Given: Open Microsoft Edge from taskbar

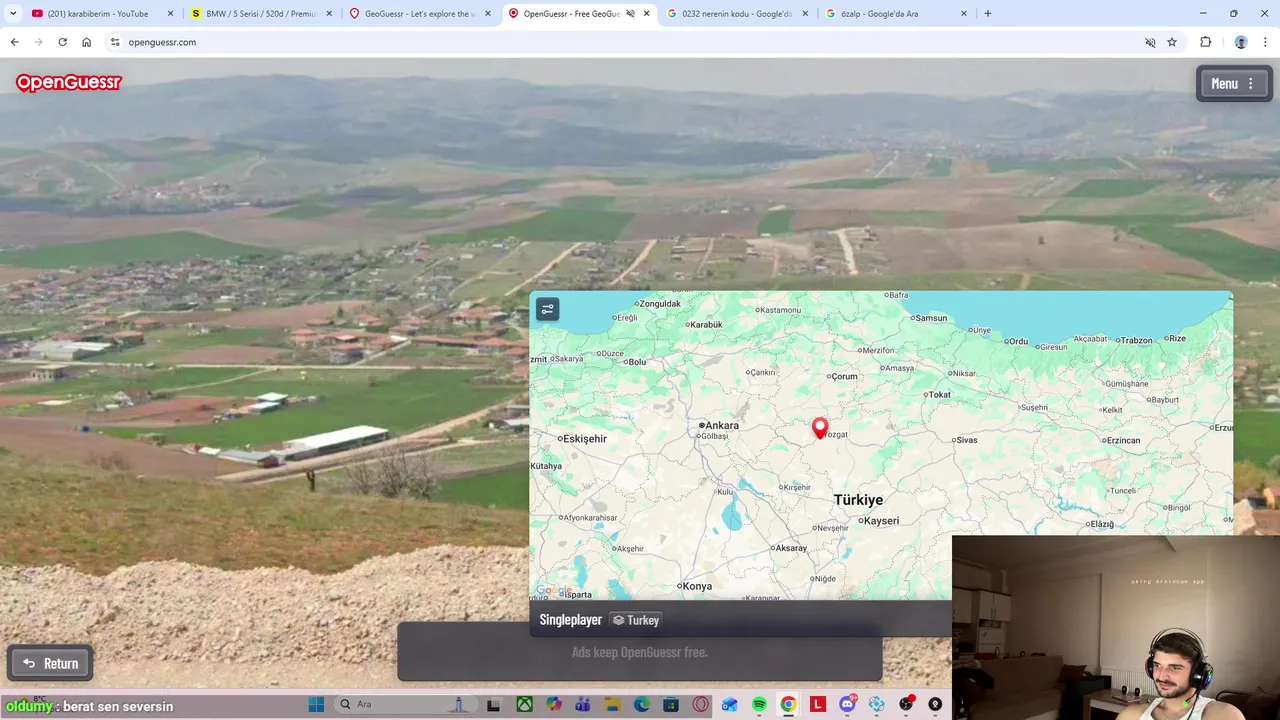Looking at the screenshot, I should point(642,704).
